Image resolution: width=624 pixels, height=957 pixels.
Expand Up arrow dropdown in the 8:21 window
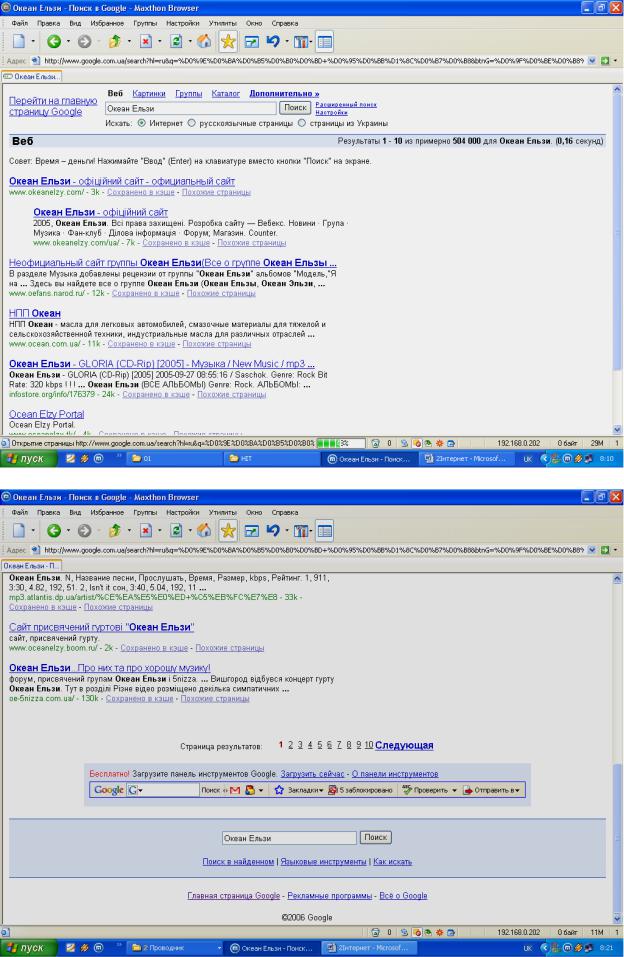point(129,530)
